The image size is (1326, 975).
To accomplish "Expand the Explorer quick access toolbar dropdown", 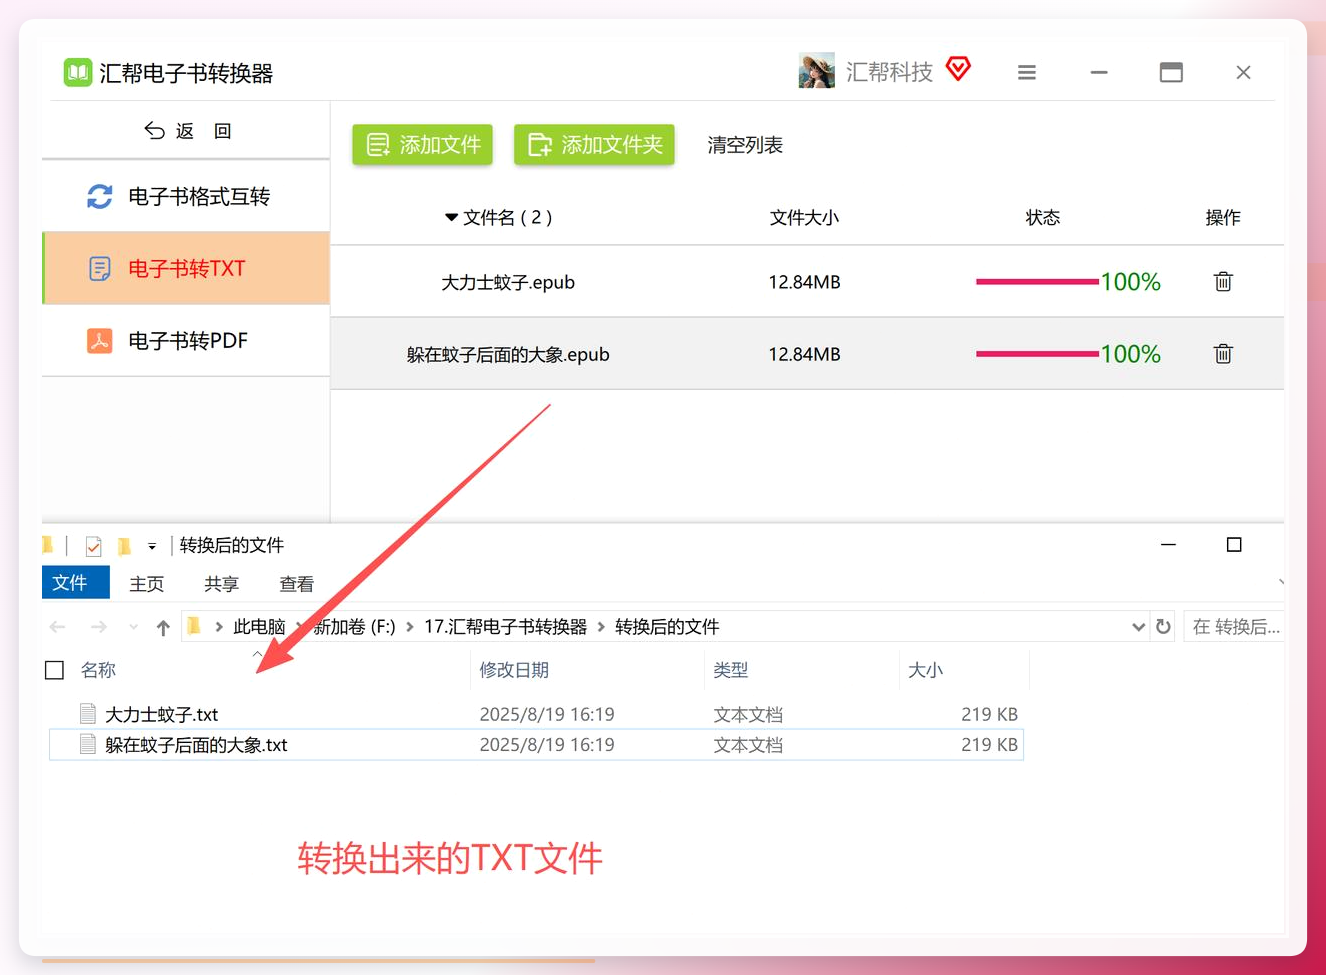I will [x=152, y=547].
